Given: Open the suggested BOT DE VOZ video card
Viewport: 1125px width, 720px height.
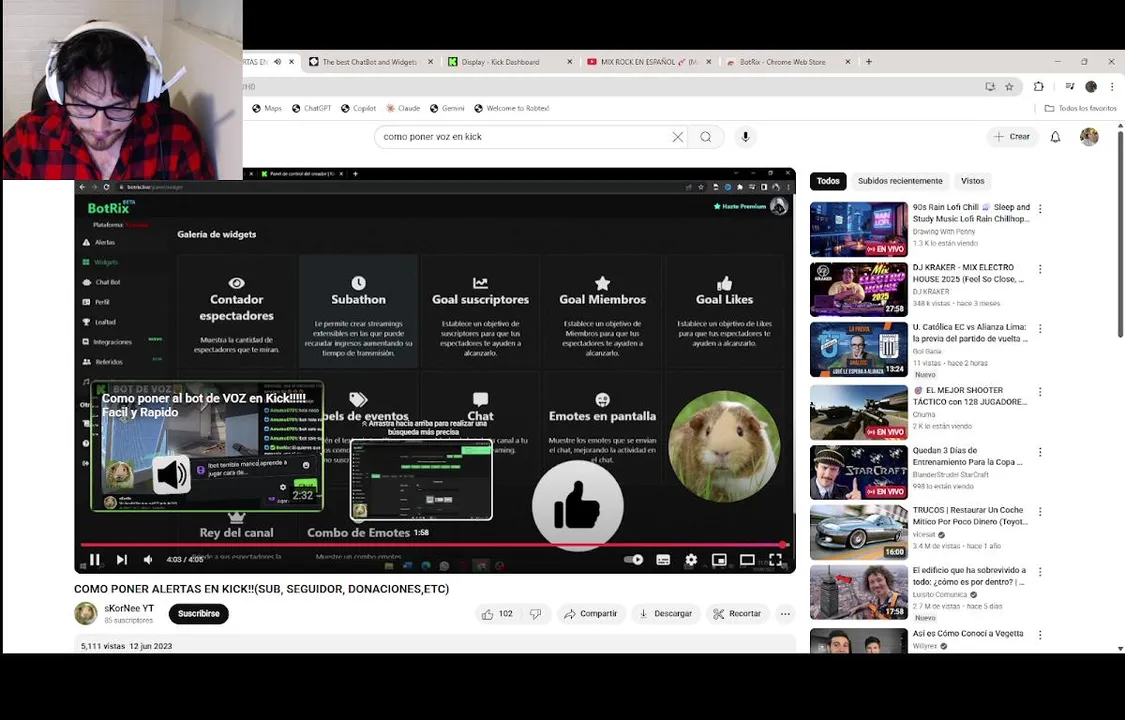Looking at the screenshot, I should pyautogui.click(x=207, y=446).
